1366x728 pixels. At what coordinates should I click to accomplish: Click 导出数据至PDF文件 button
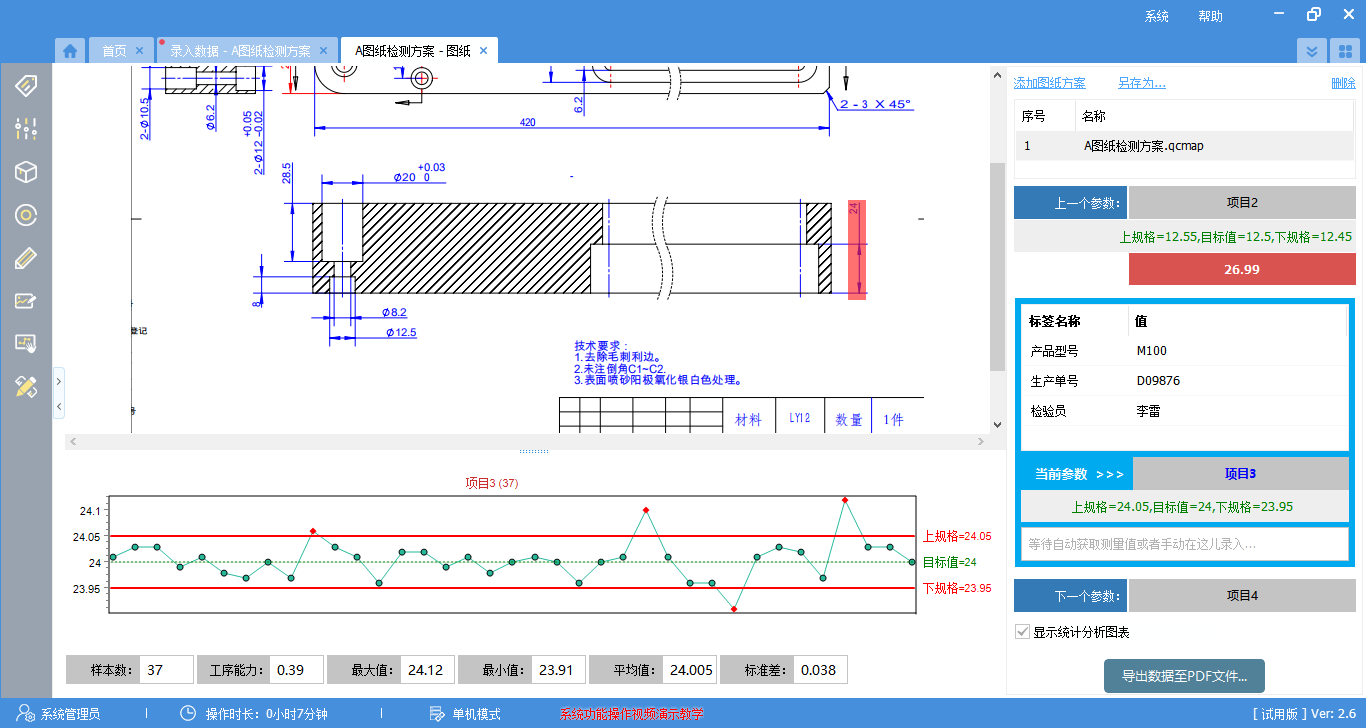(1184, 676)
